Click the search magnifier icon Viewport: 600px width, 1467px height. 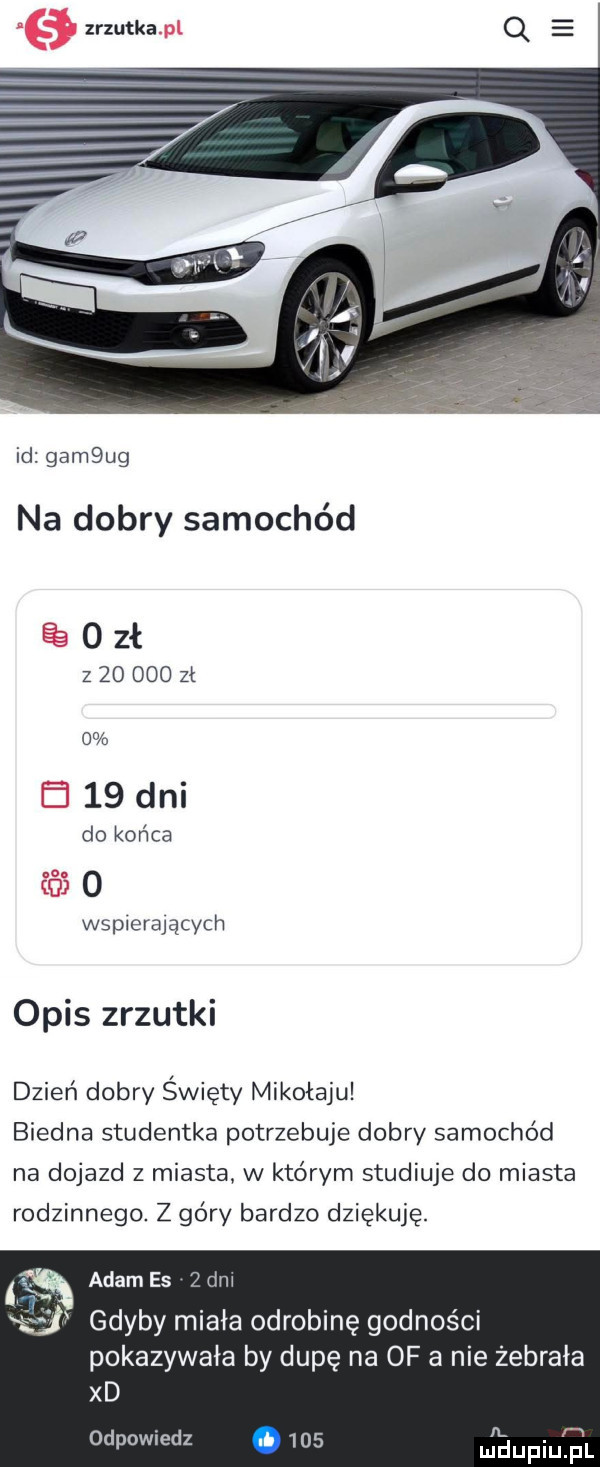(x=517, y=30)
